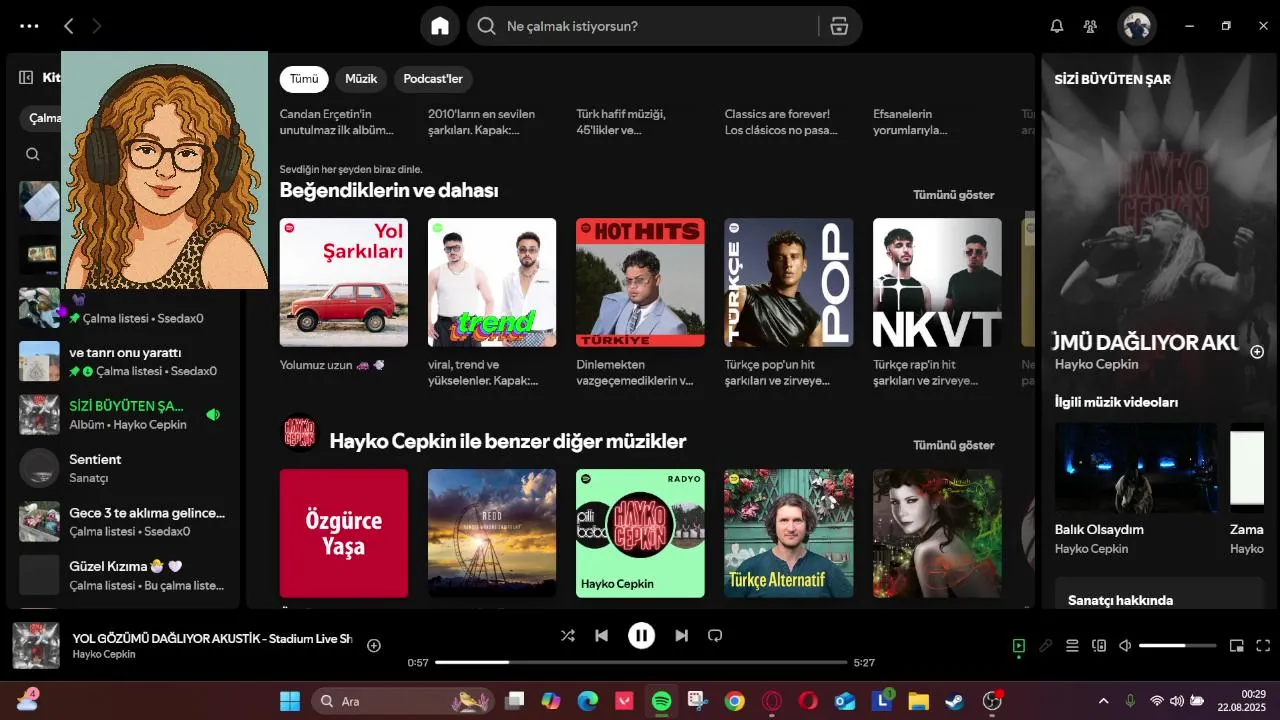Screen dimensions: 1280x720
Task: Navigate back with the left arrow
Action: 68,26
